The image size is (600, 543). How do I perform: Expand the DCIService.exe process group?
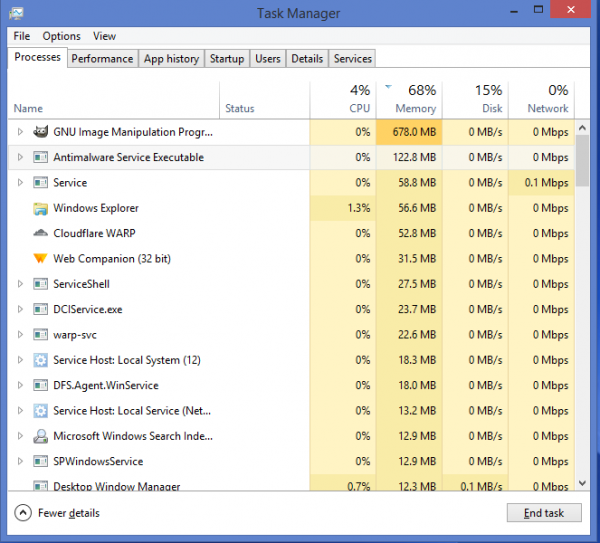click(20, 309)
